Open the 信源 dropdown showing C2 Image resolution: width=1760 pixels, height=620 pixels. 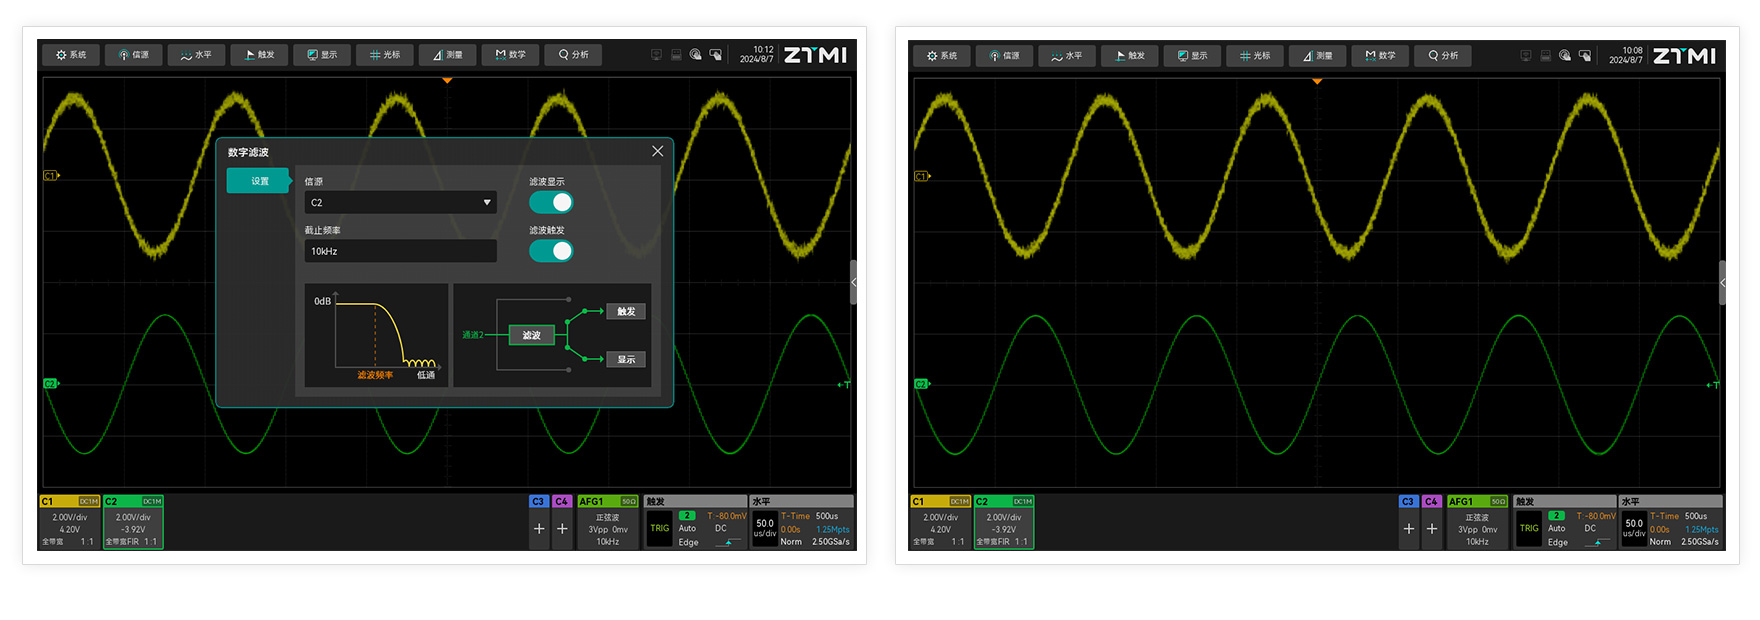[x=400, y=202]
